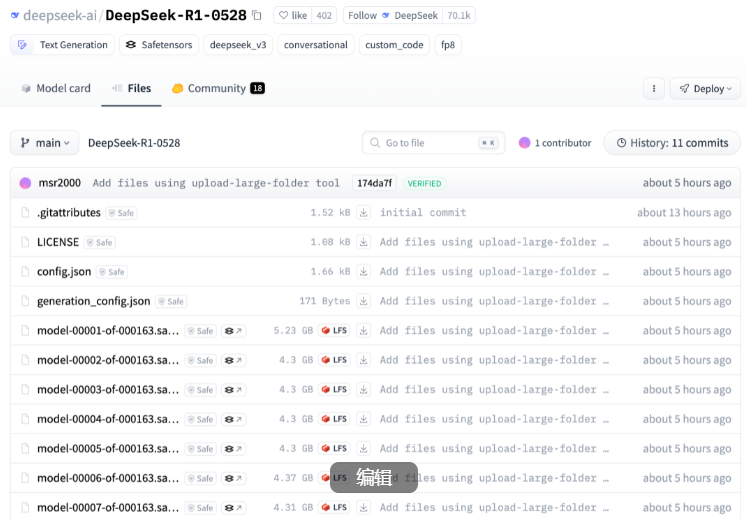Open the msr2000 user profile
The image size is (746, 519).
click(x=59, y=183)
